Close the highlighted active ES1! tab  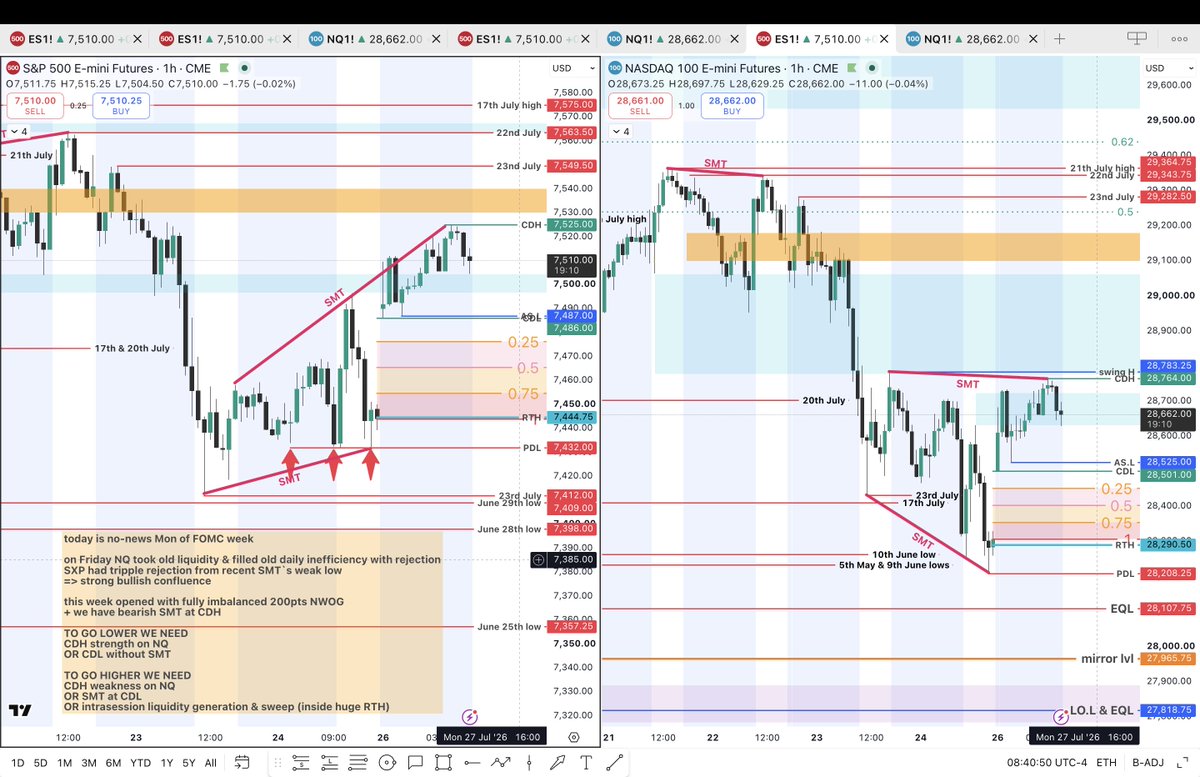[883, 39]
